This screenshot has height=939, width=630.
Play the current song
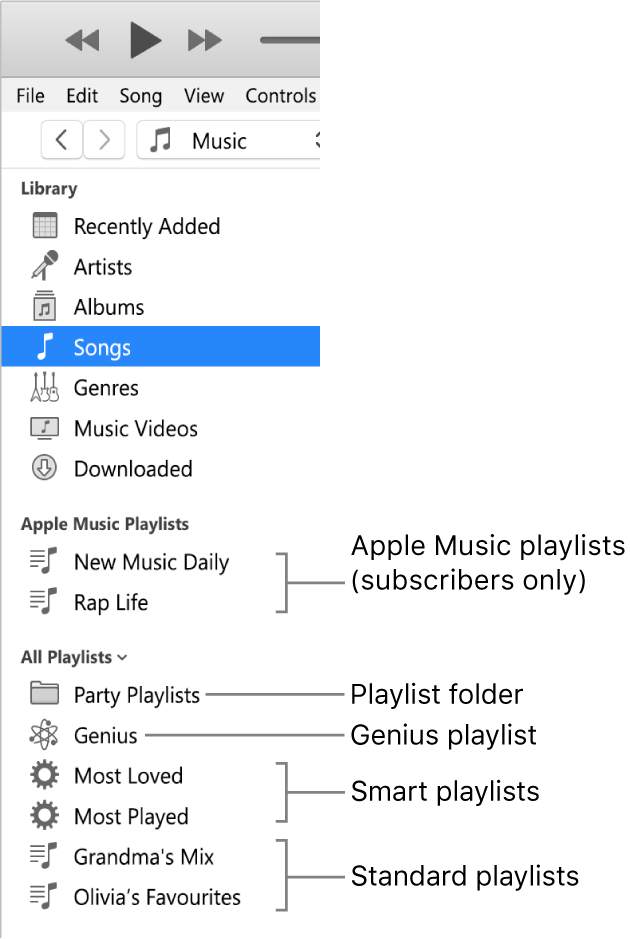click(x=144, y=40)
